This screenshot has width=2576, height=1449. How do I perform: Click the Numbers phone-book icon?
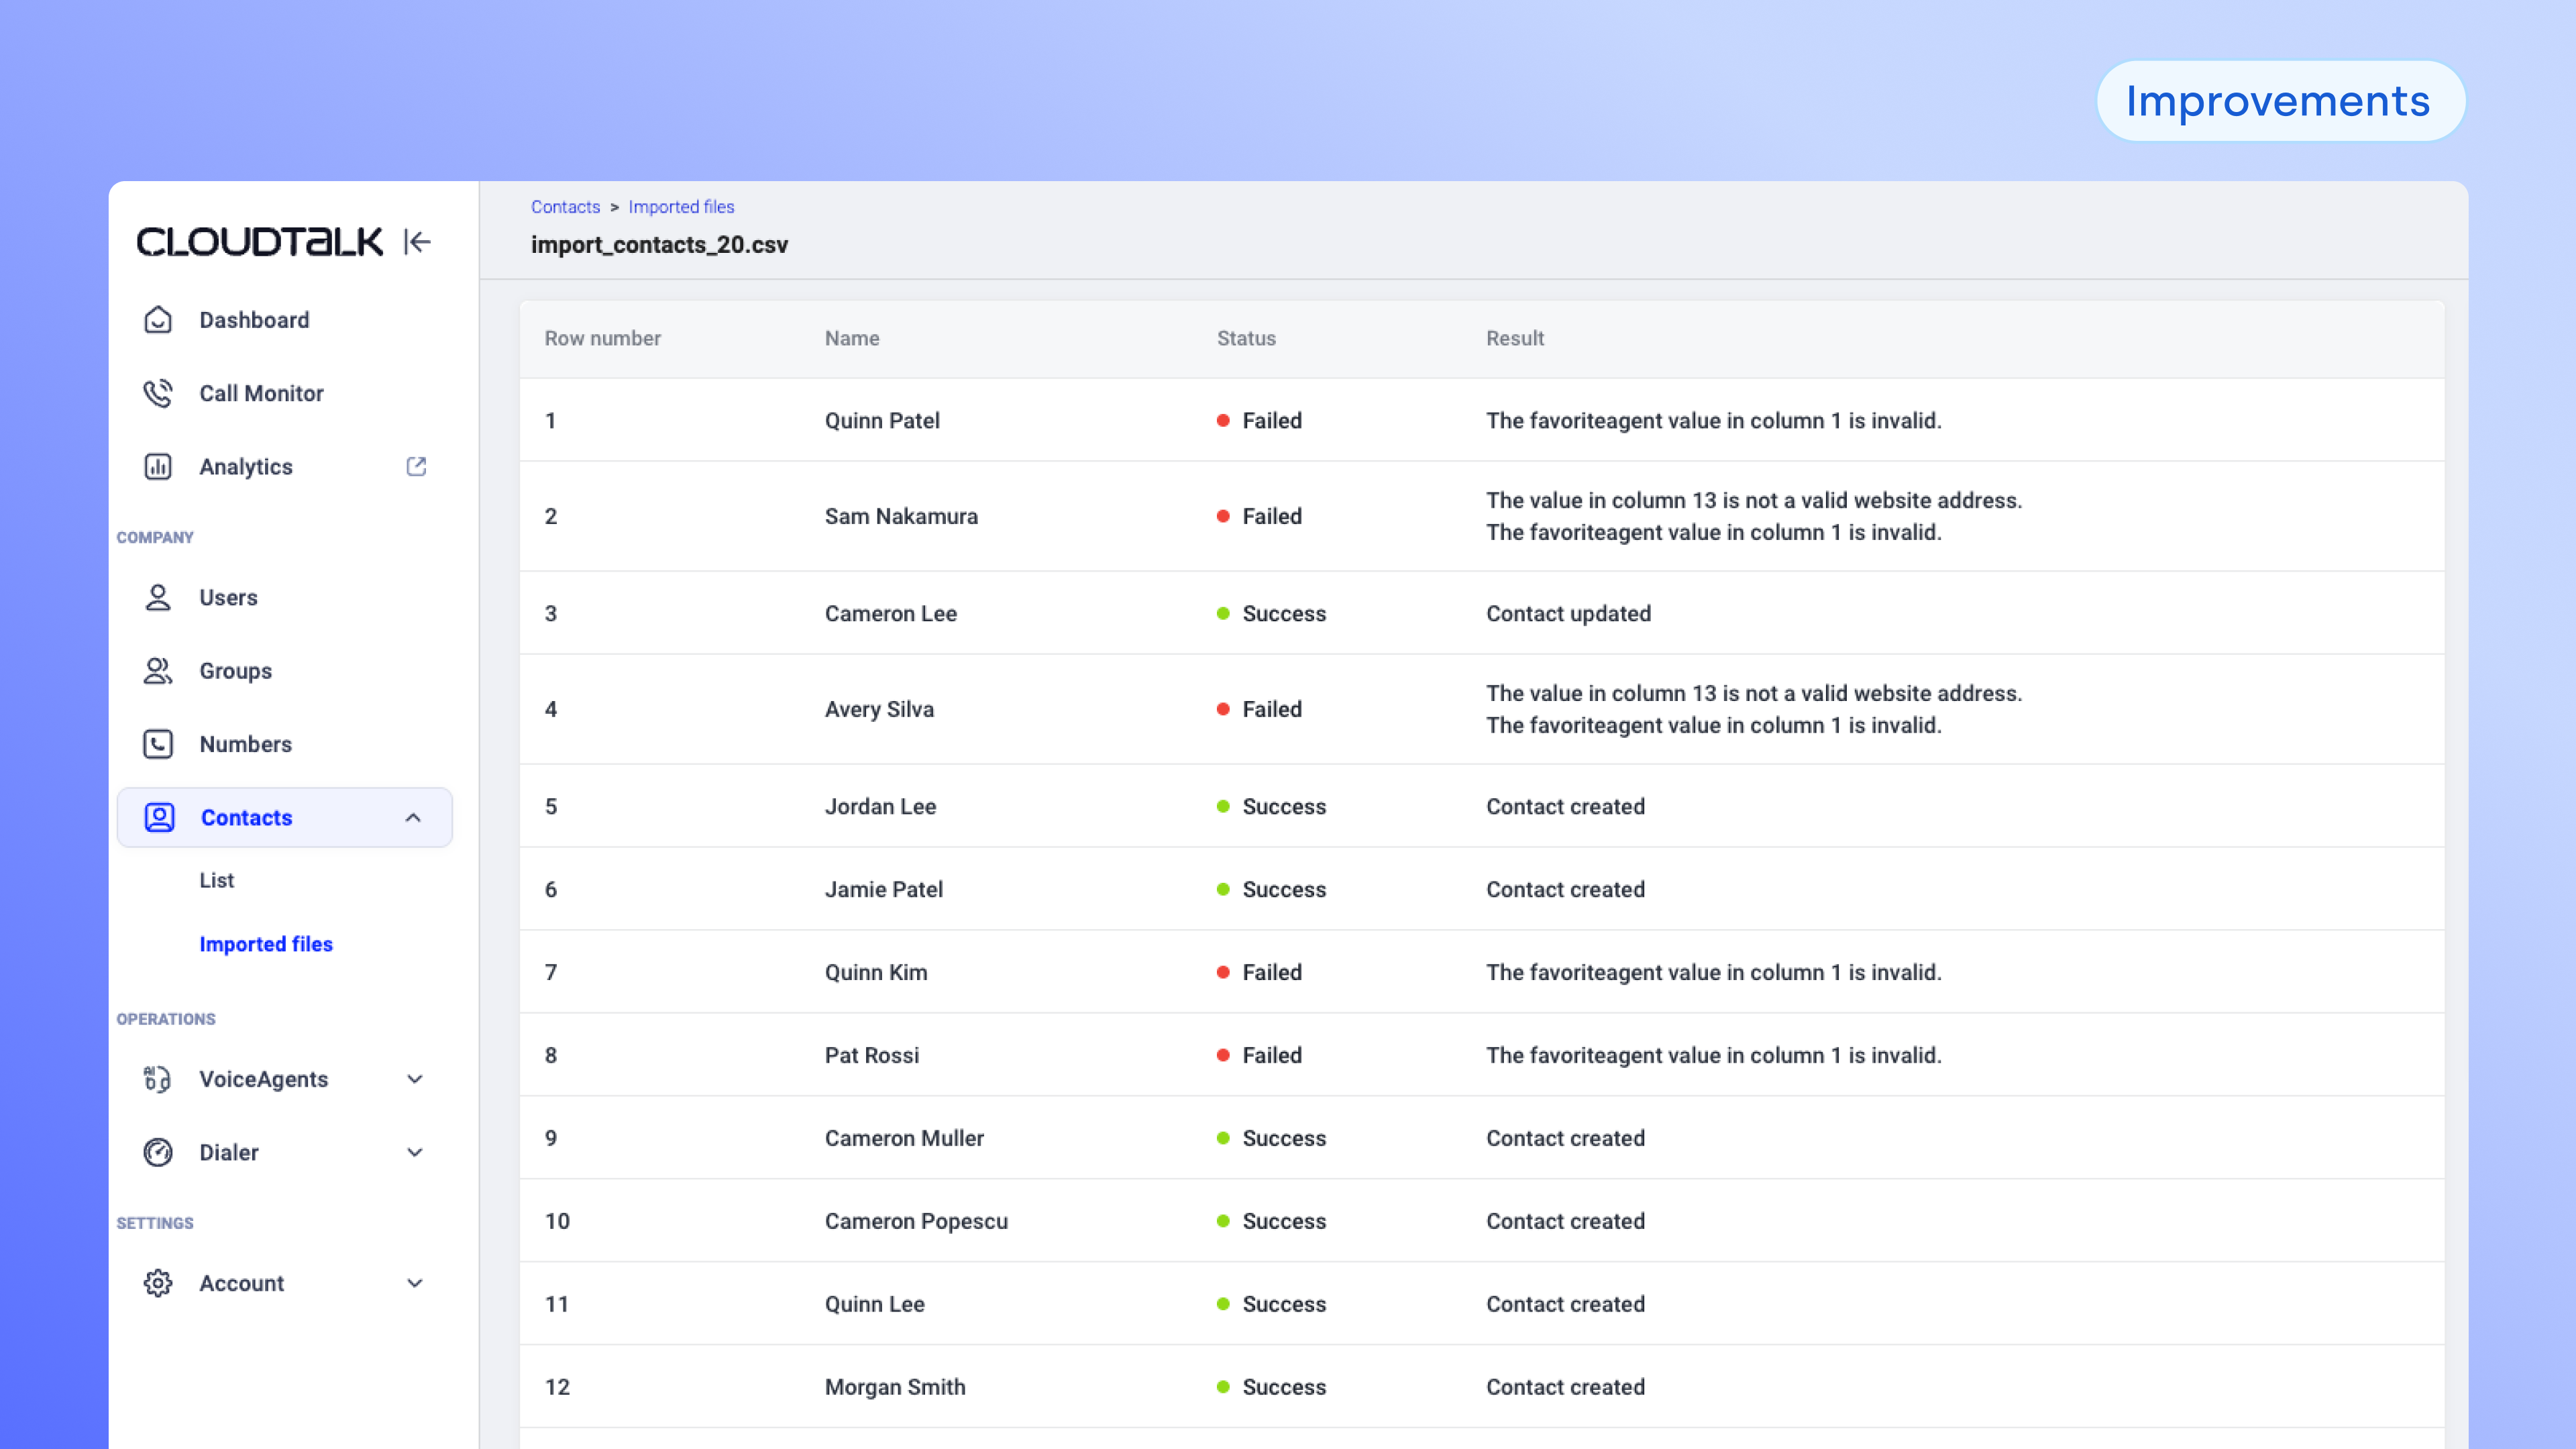click(x=158, y=744)
